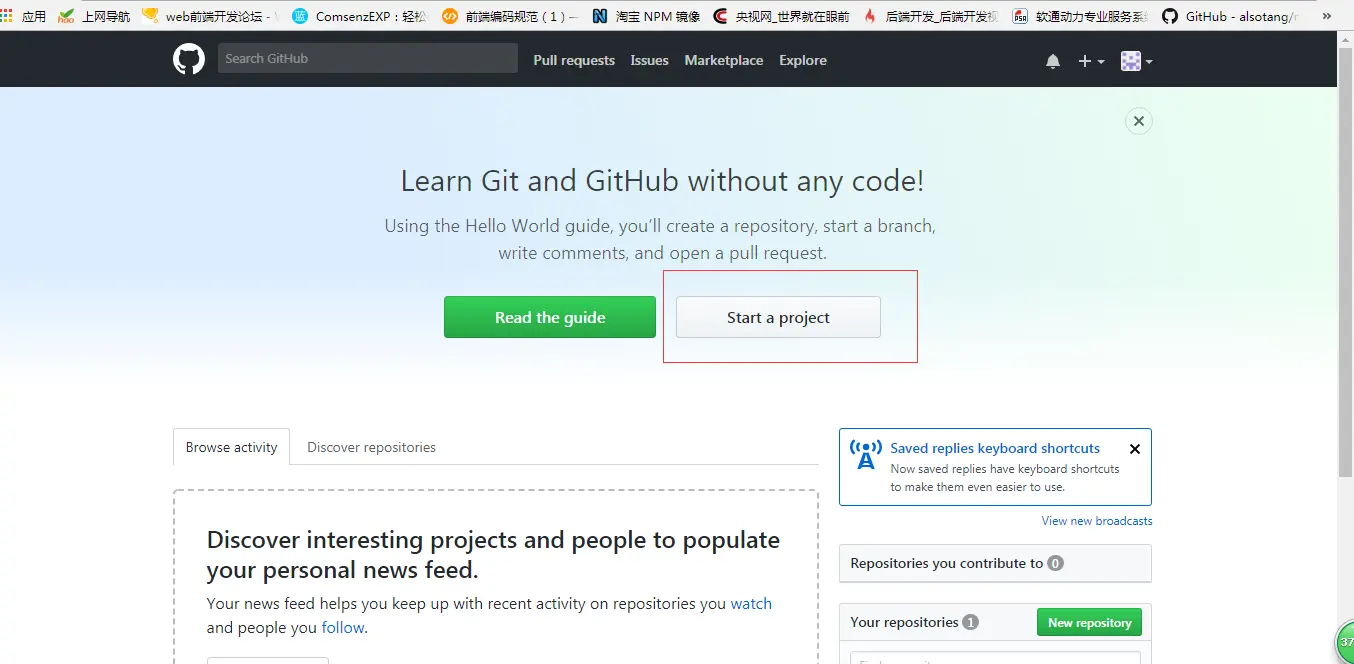This screenshot has width=1354, height=664.
Task: Click the Start a project button
Action: coord(778,317)
